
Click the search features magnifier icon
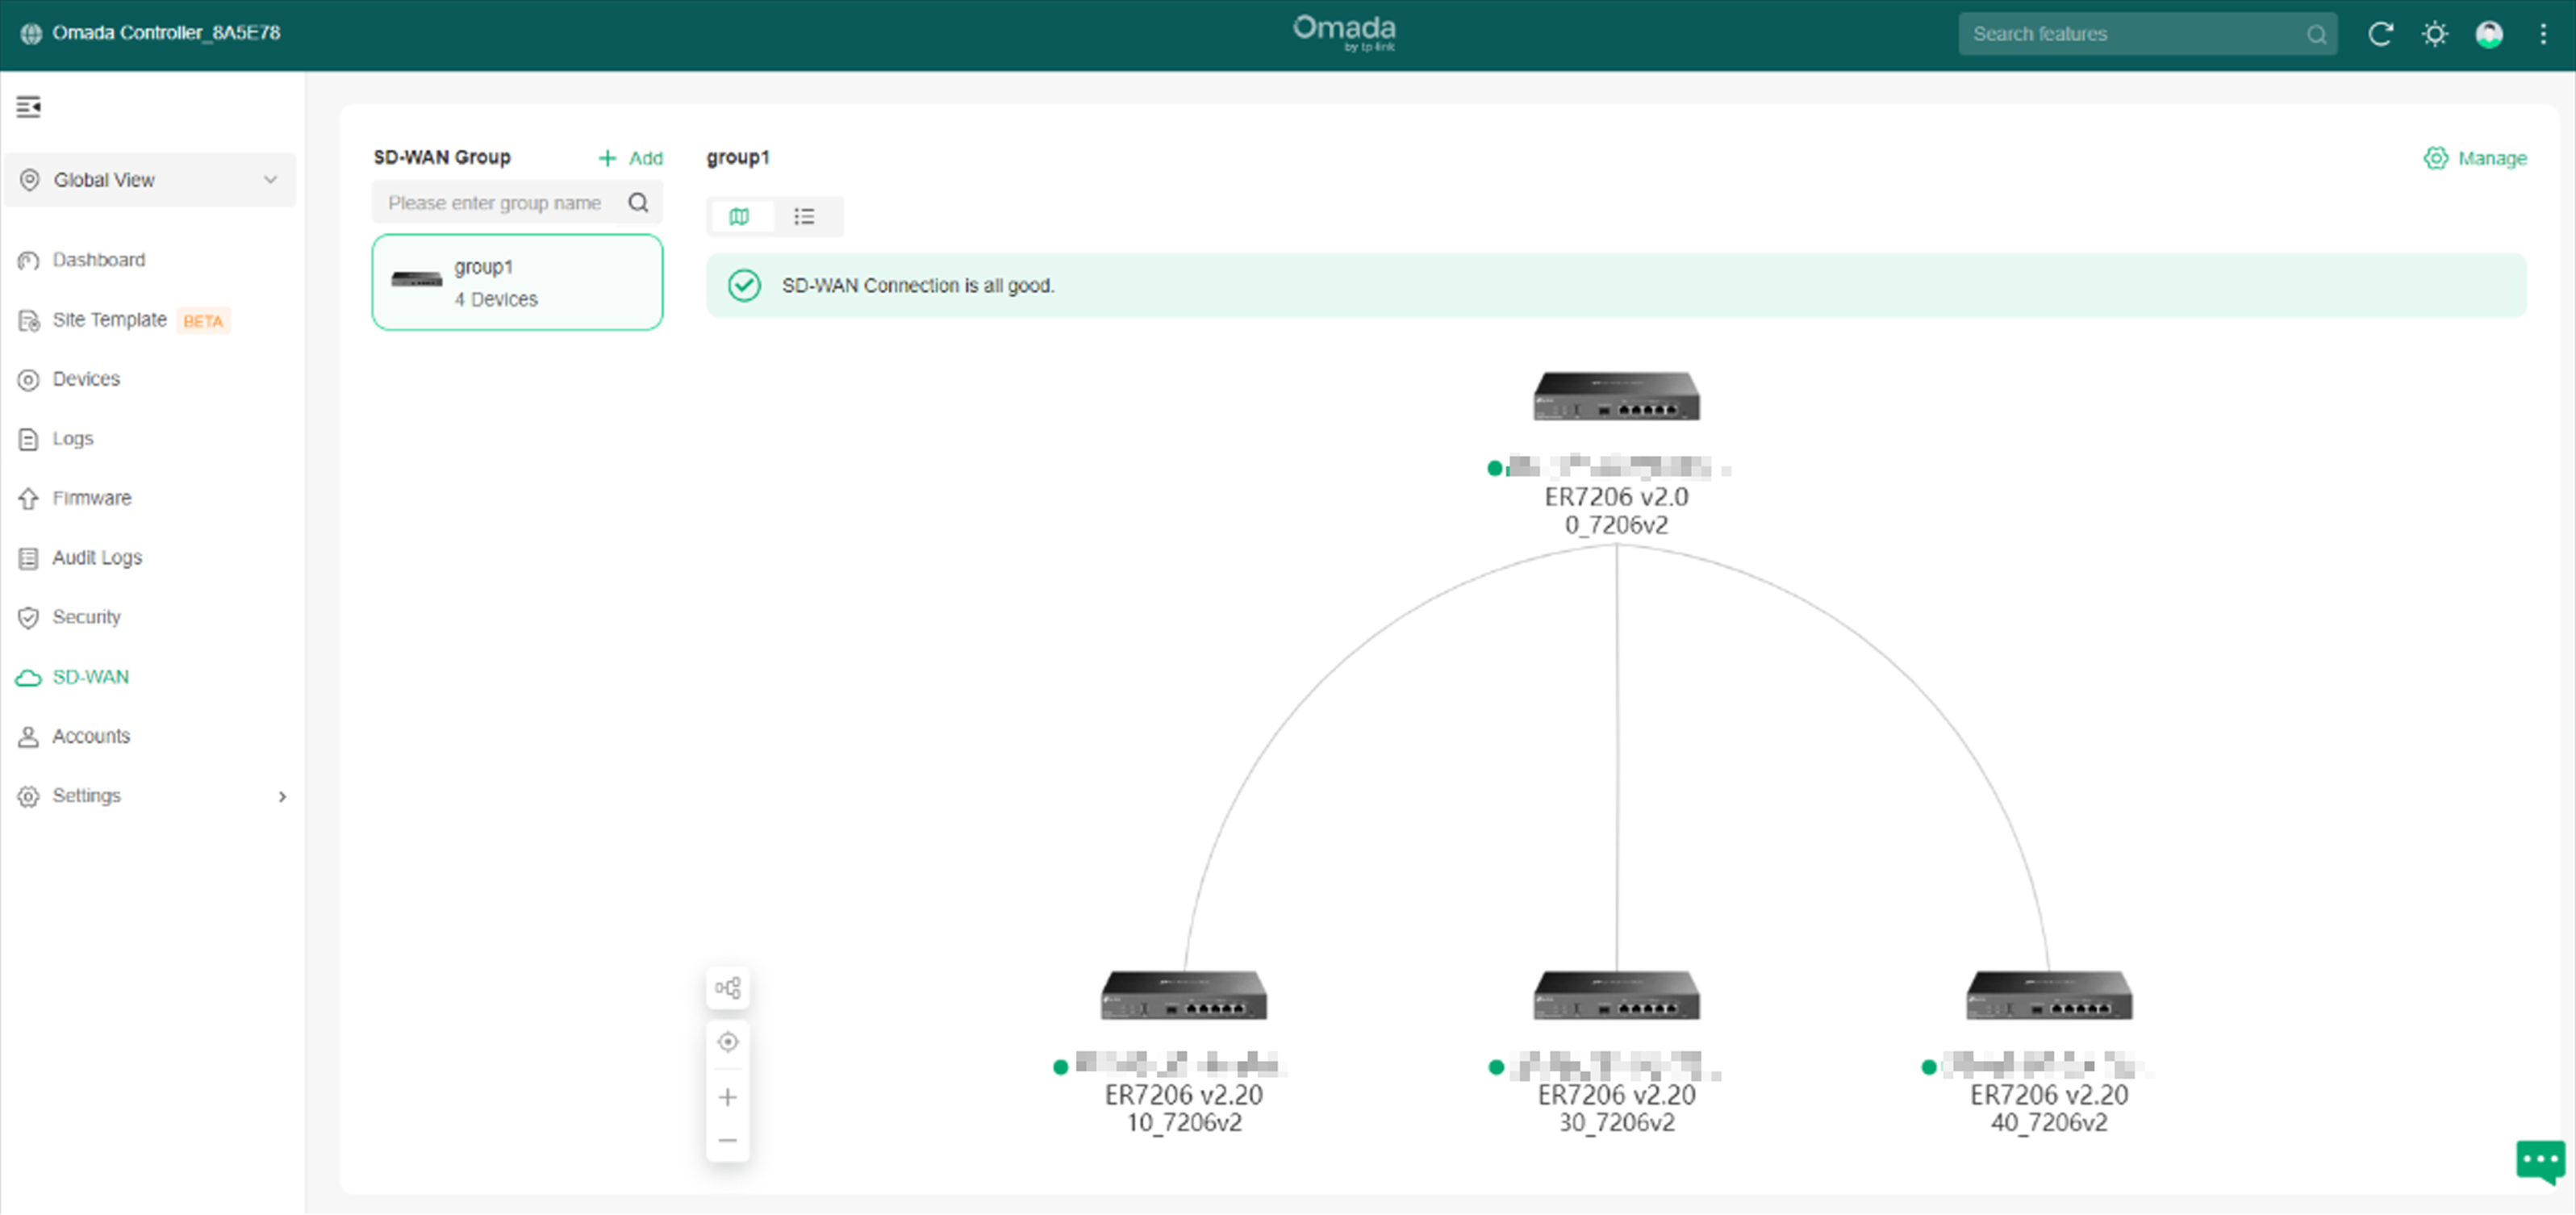[2316, 35]
